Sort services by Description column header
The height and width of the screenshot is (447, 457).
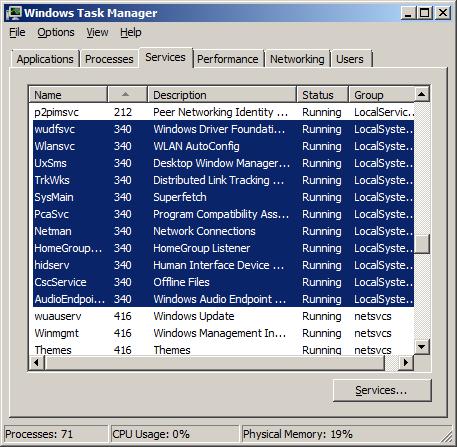point(222,94)
